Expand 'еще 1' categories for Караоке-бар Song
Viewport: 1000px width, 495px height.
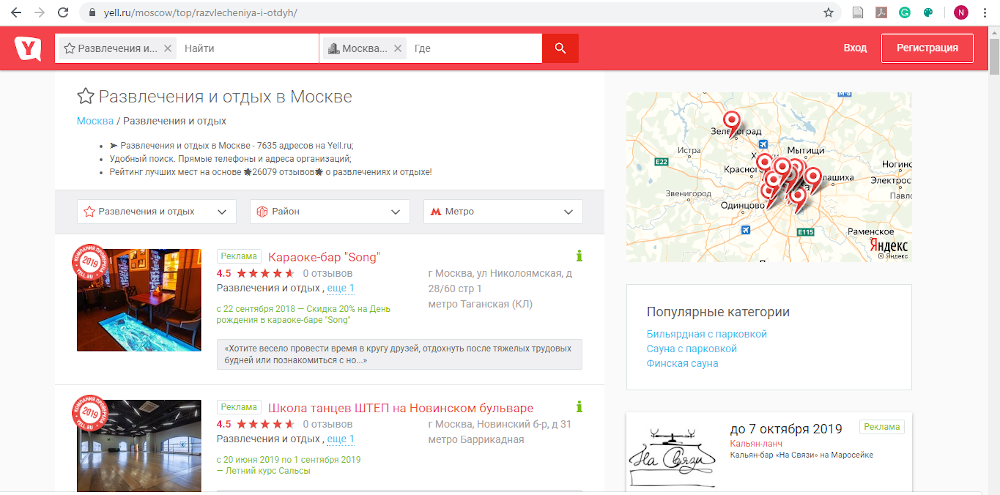coord(341,288)
